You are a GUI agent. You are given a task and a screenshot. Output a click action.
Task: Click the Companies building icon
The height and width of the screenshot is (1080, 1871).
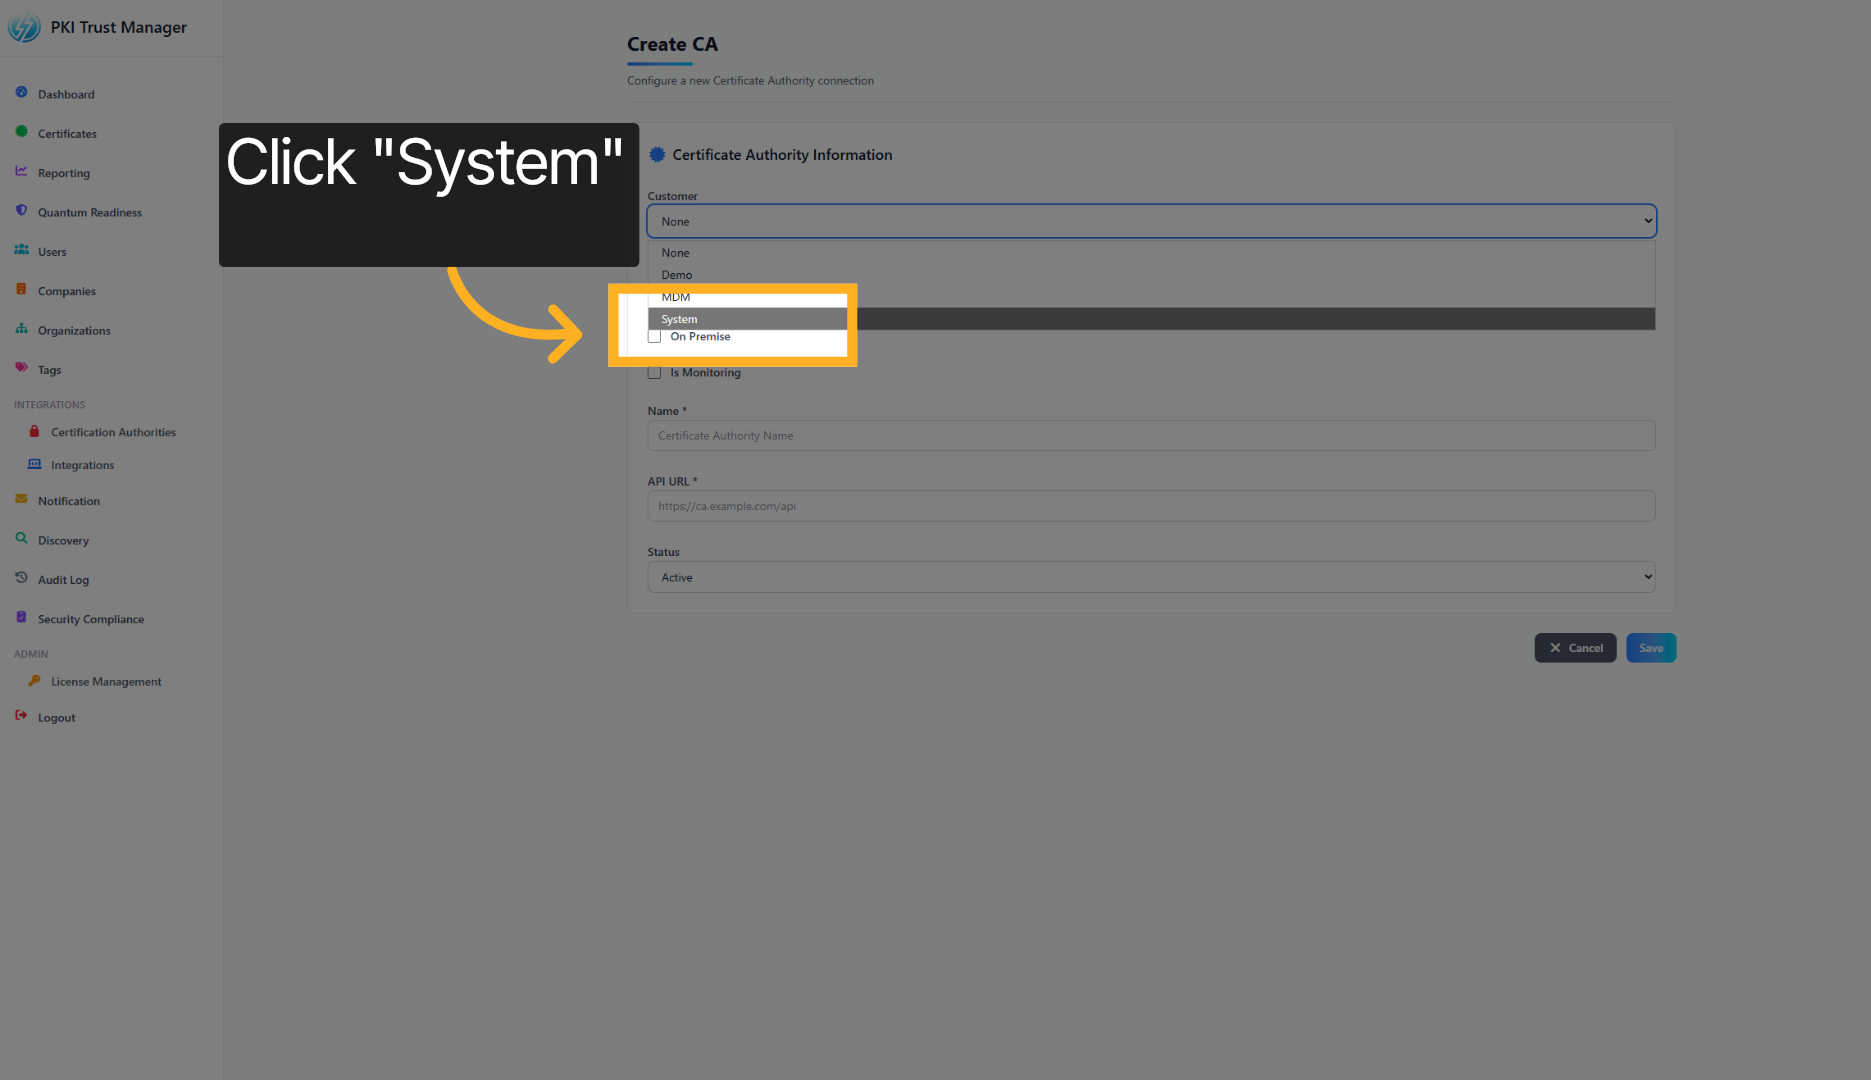pos(21,289)
